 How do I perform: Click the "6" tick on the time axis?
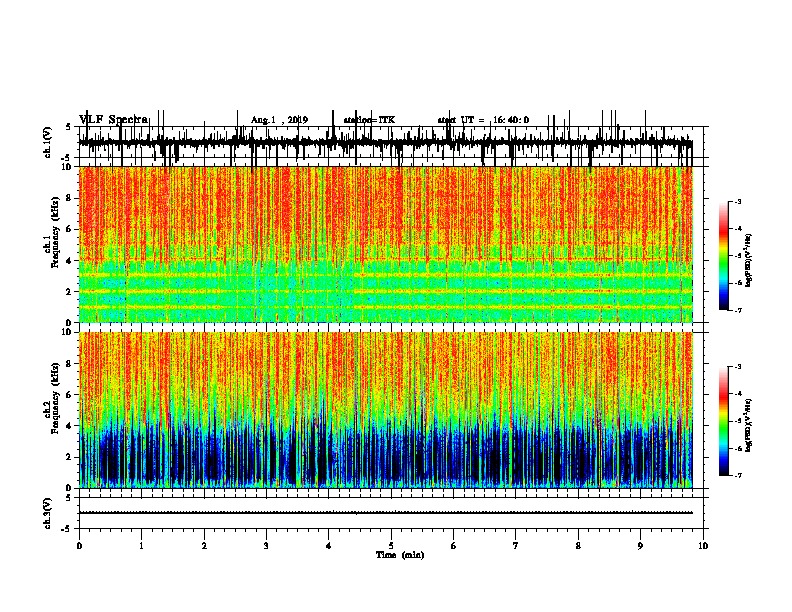pyautogui.click(x=454, y=546)
